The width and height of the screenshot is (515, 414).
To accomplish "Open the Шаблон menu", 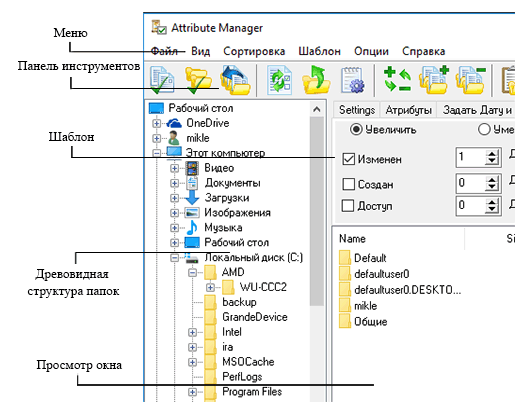I will coord(319,51).
